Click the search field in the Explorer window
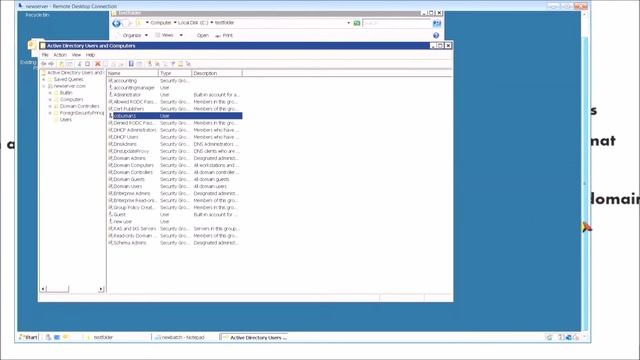Image resolution: width=640 pixels, height=360 pixels. click(397, 23)
